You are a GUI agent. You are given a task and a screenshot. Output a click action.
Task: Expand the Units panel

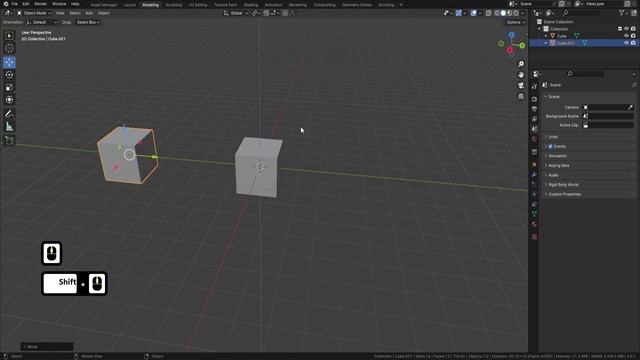pyautogui.click(x=589, y=137)
